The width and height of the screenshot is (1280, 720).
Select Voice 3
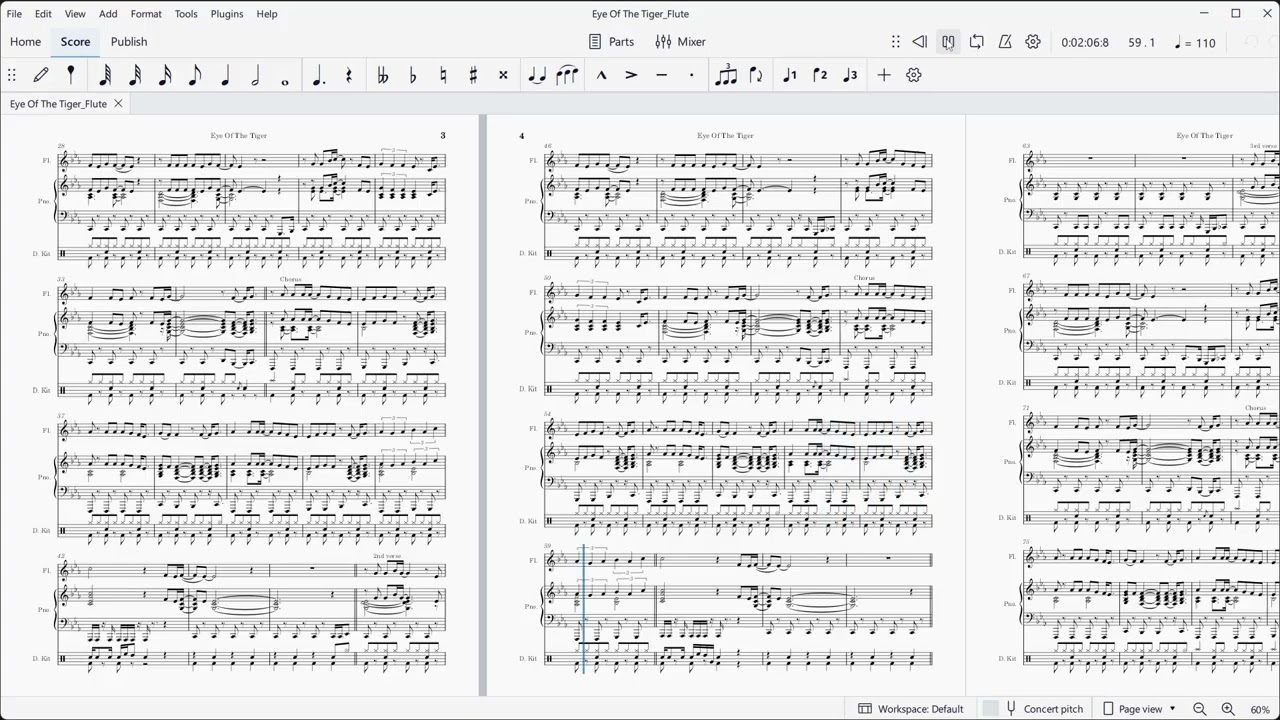pos(850,75)
